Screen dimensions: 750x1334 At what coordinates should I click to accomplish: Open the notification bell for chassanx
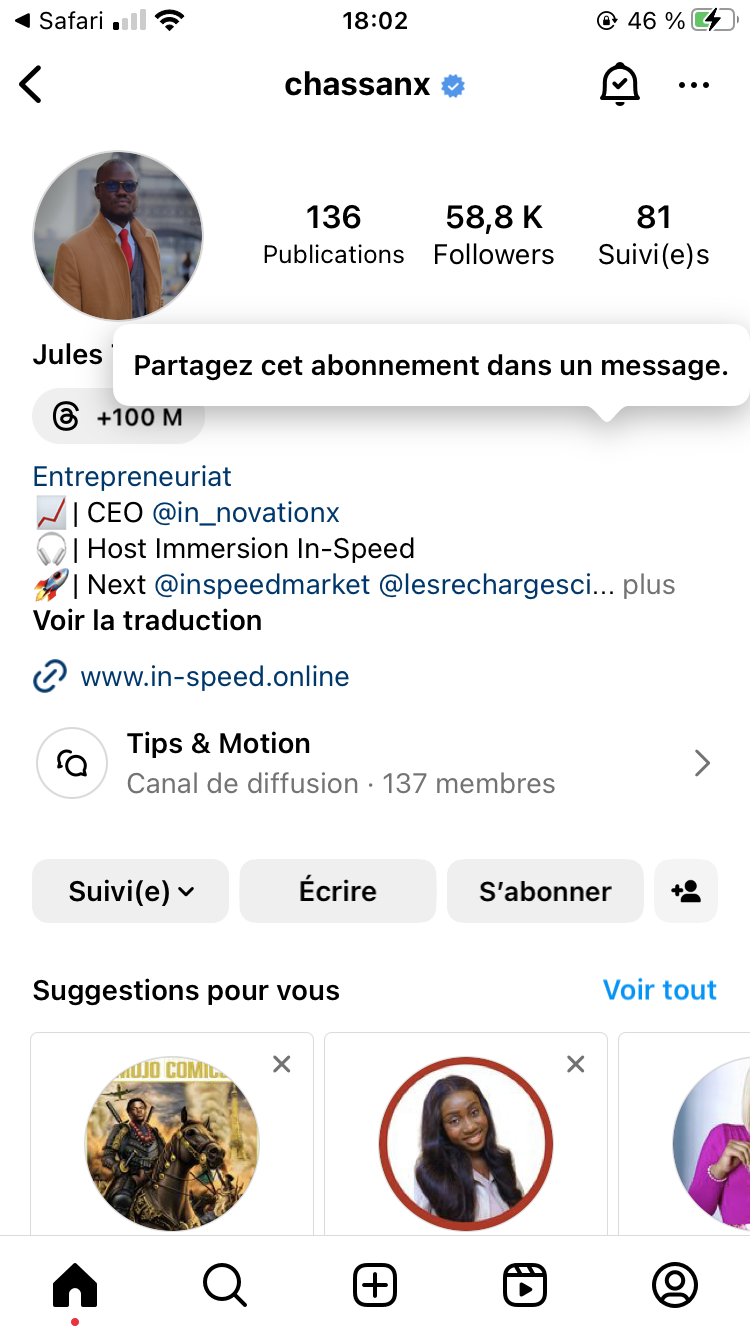pyautogui.click(x=619, y=85)
